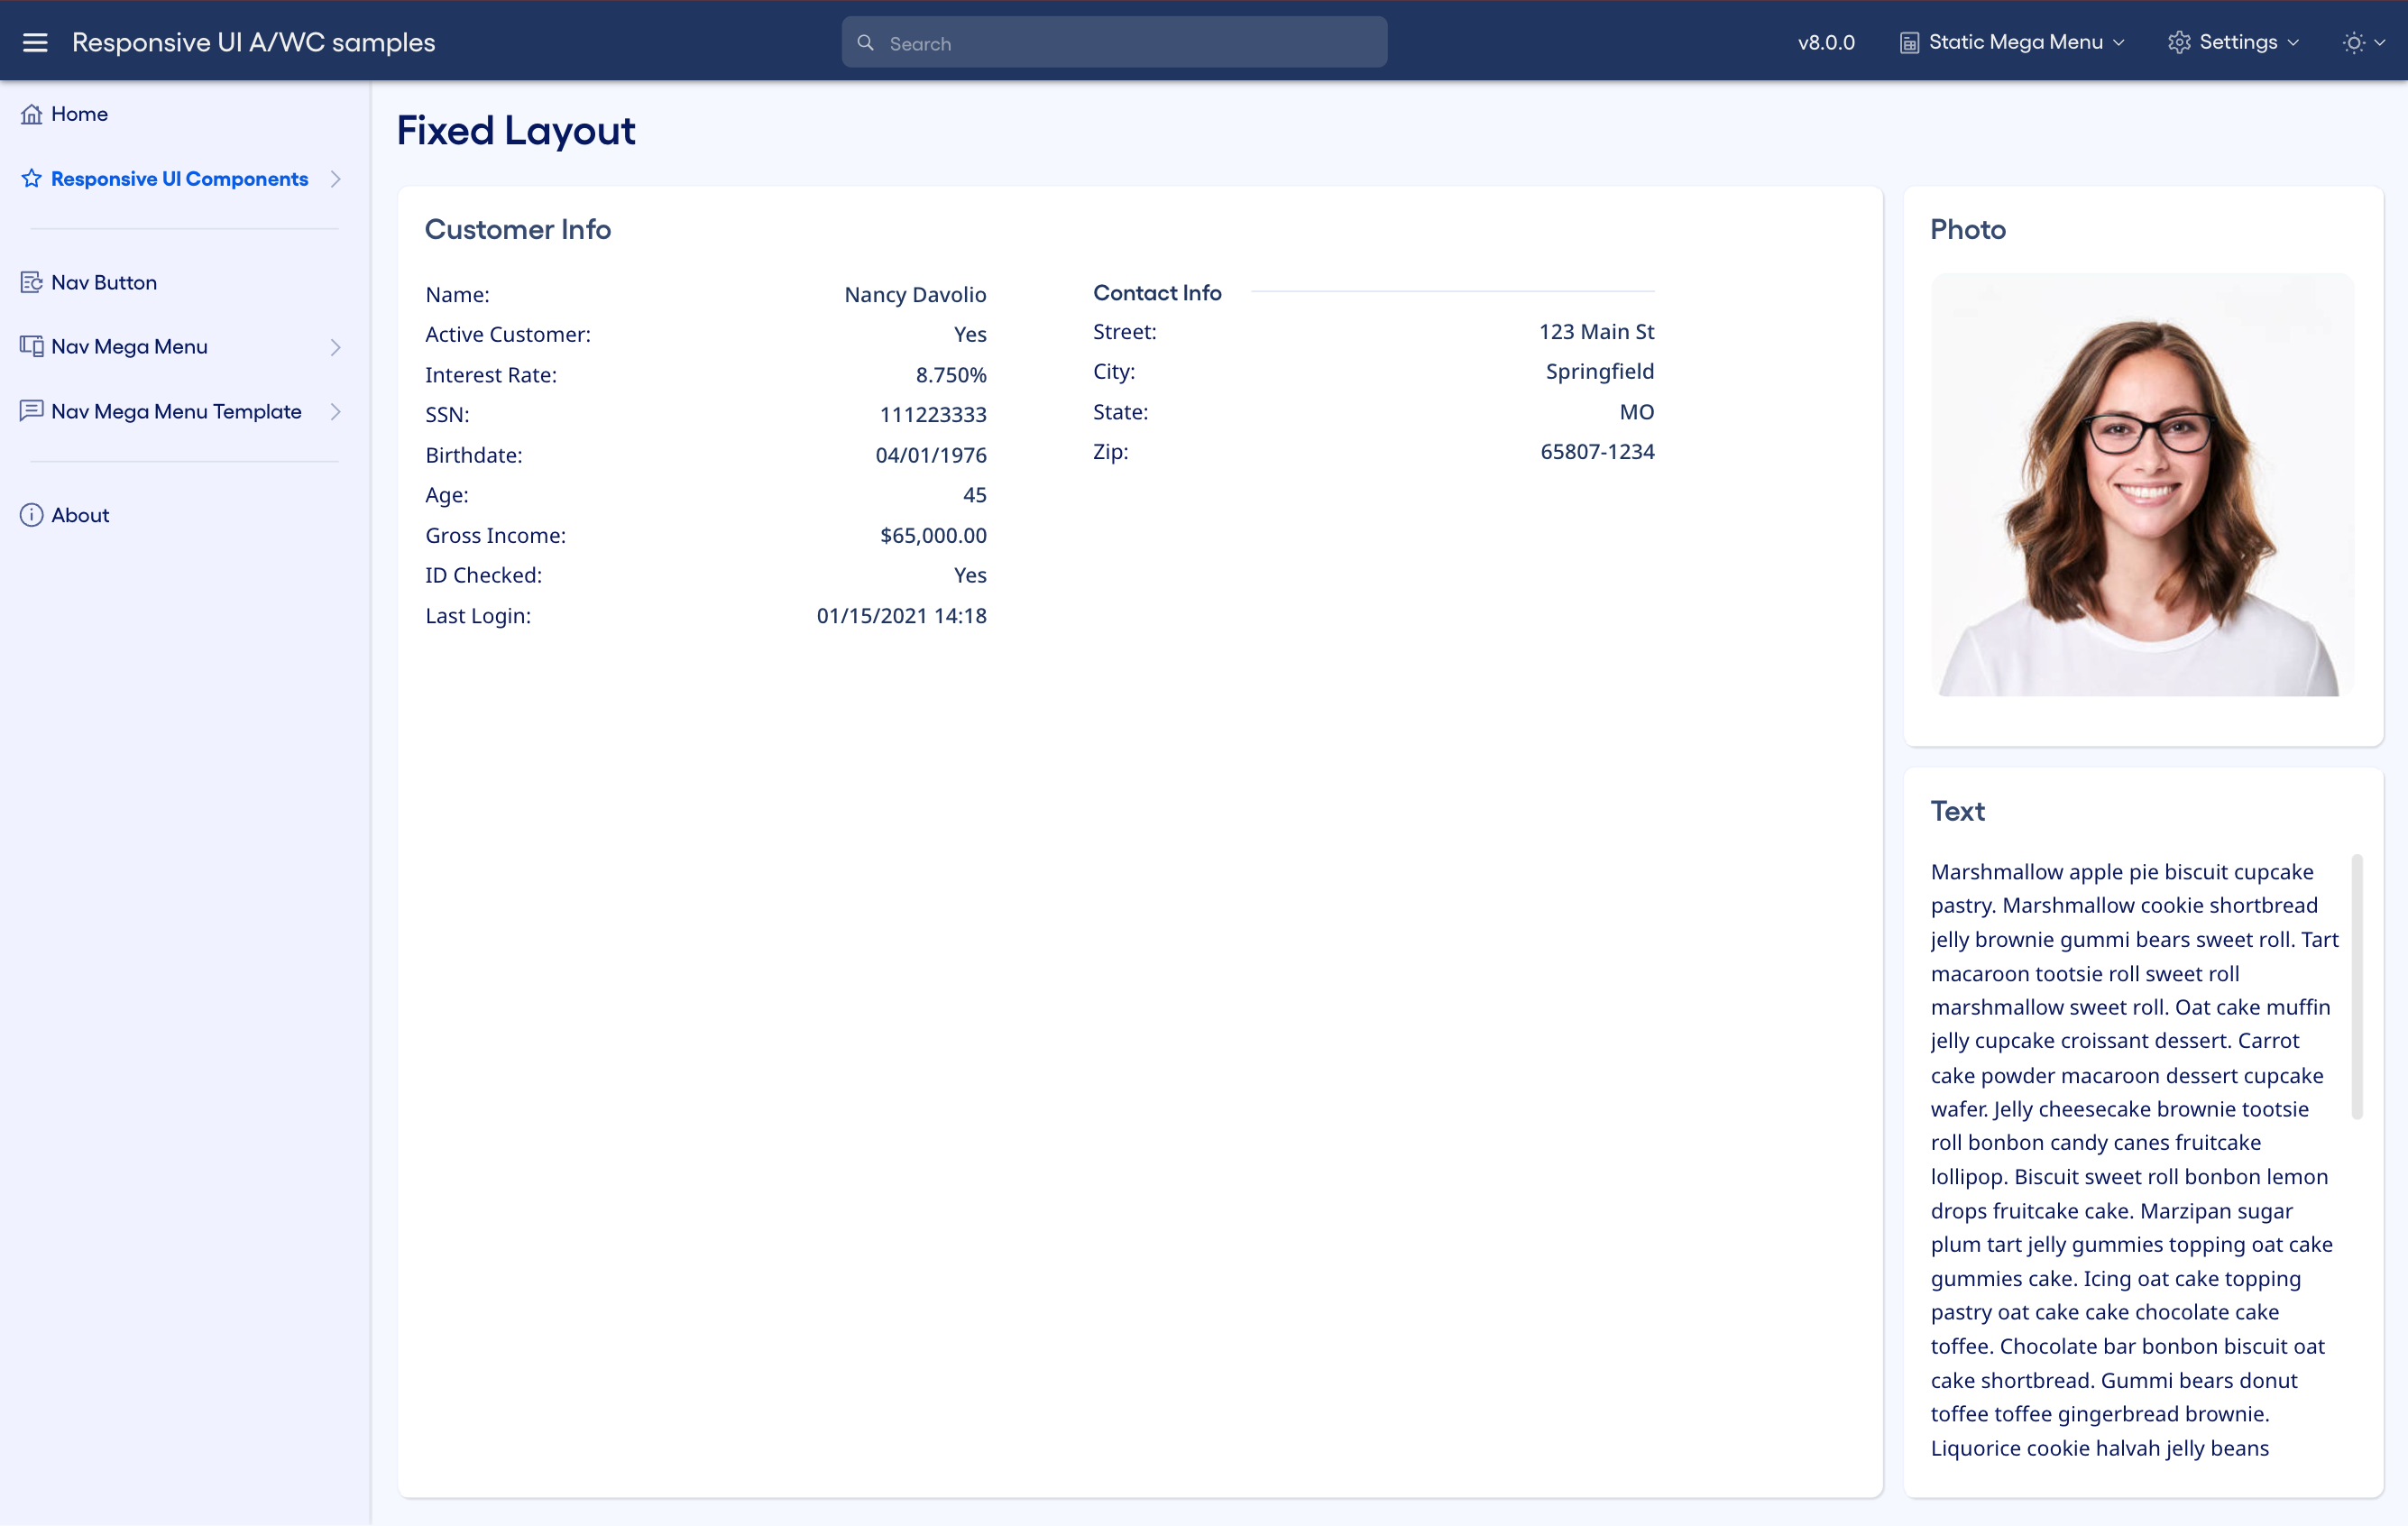Expand the Responsive UI Components section
Screen dimensions: 2408x1526
336,178
